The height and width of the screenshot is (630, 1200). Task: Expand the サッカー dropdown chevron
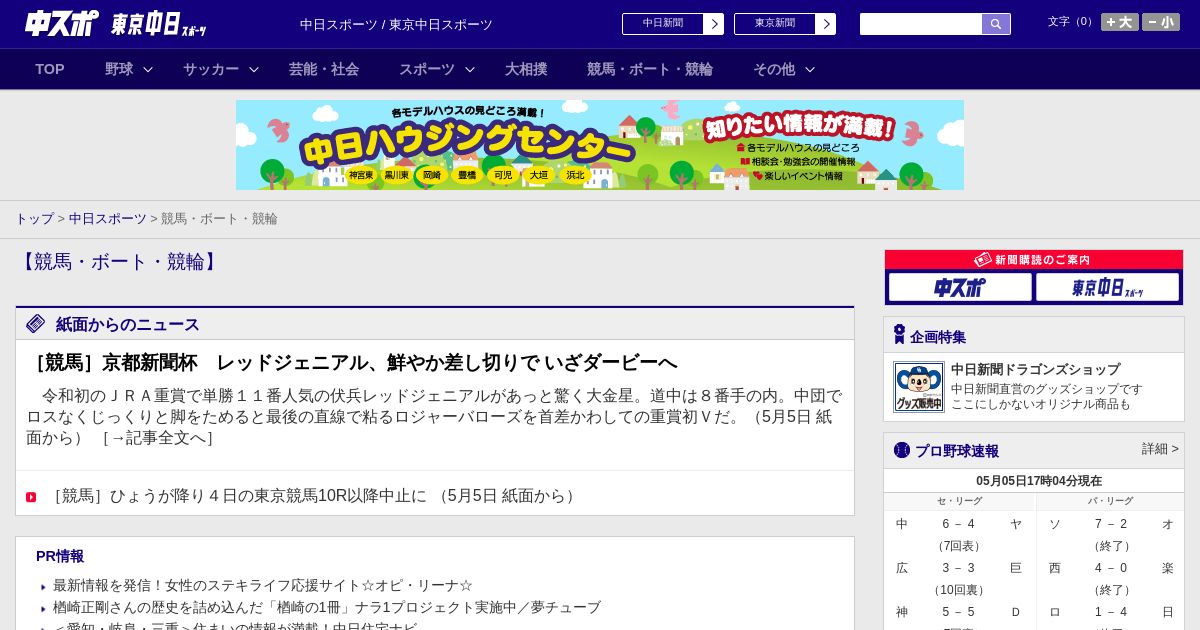point(254,70)
